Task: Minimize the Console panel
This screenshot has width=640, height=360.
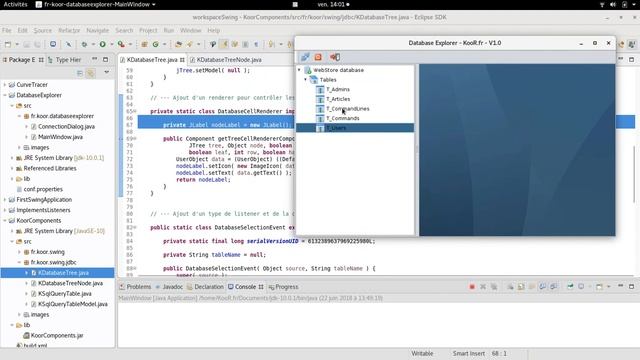Action: (x=620, y=286)
